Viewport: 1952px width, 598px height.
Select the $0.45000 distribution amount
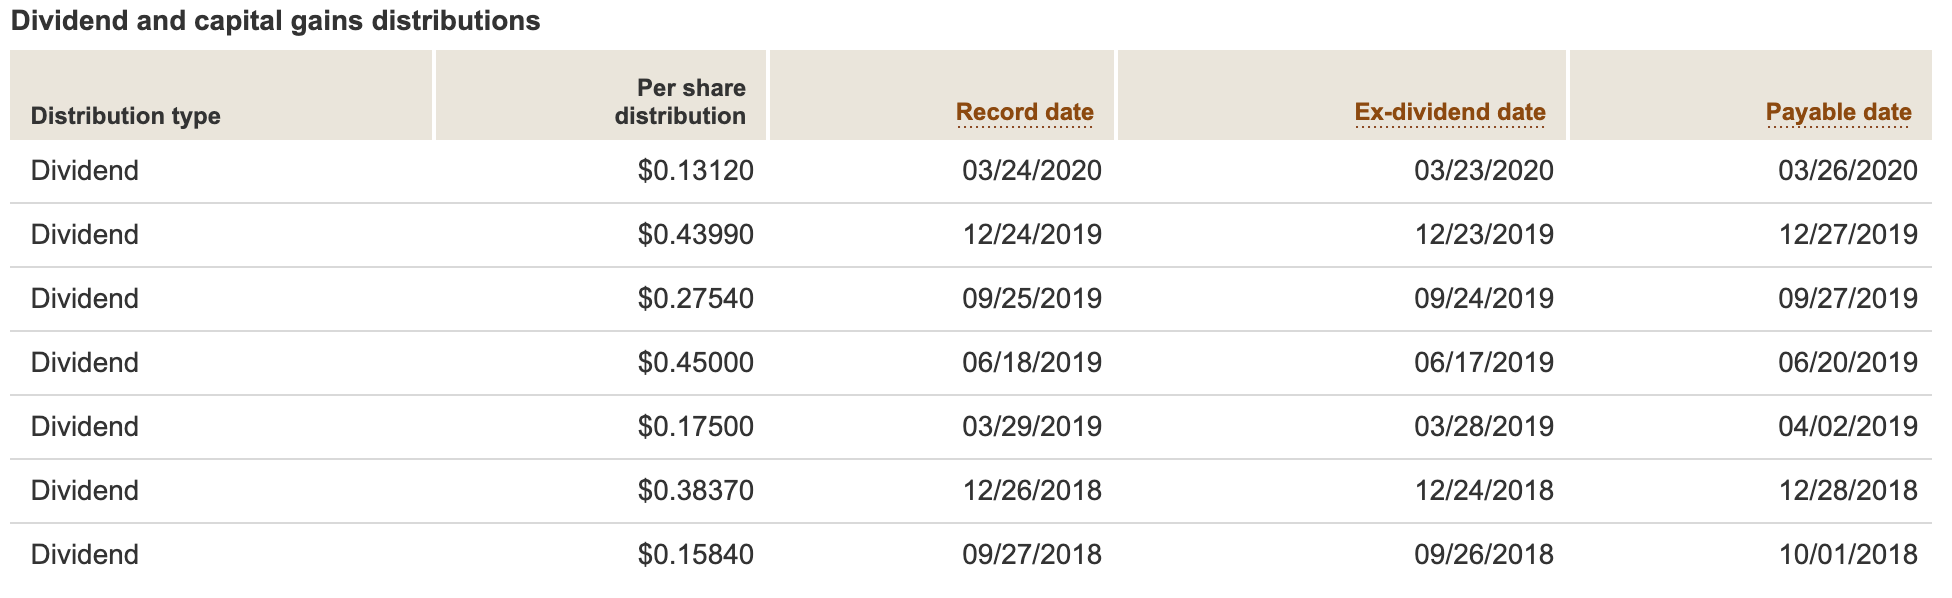point(696,363)
